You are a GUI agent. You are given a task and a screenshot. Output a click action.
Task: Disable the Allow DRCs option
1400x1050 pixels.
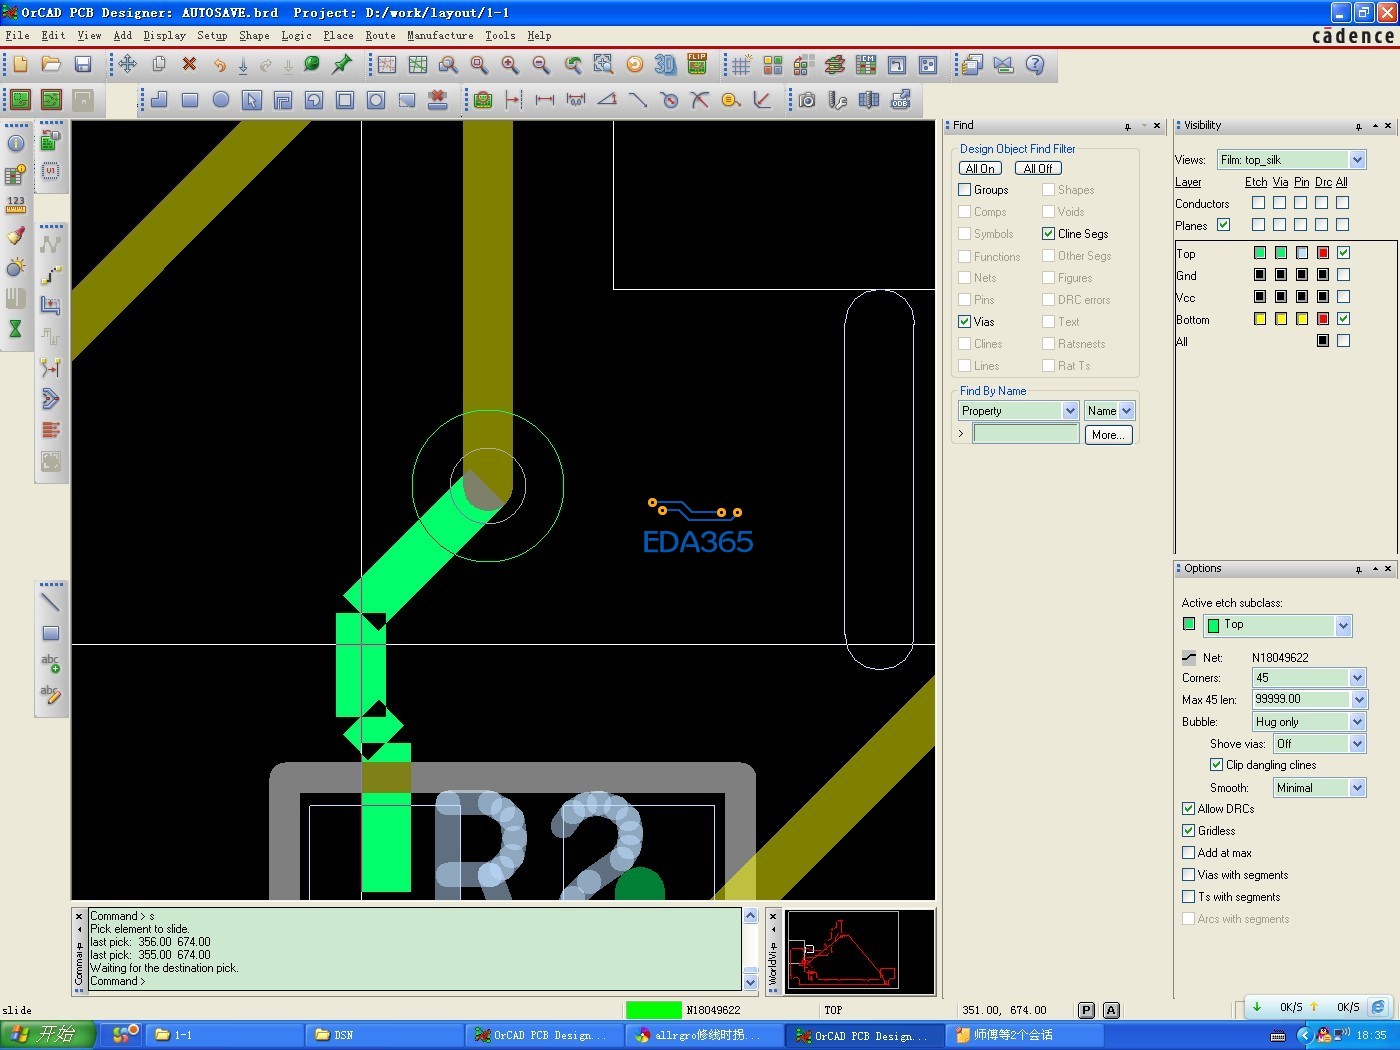click(x=1188, y=809)
